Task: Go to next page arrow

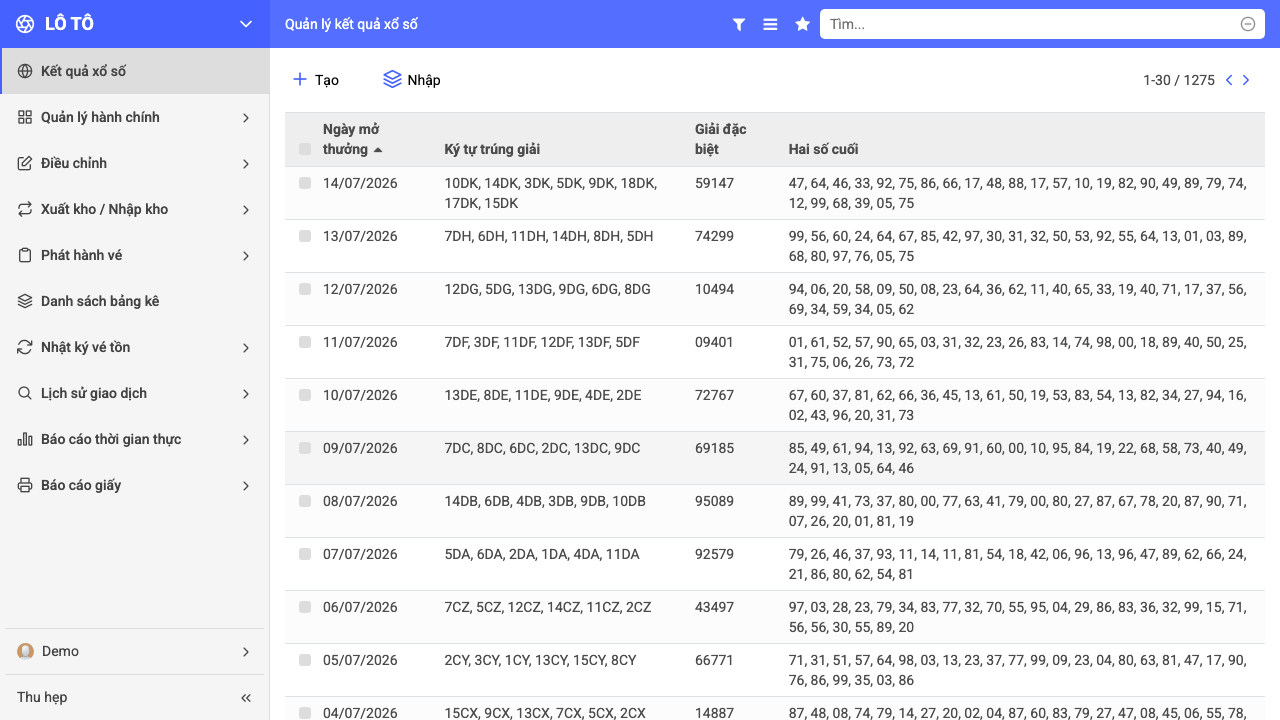Action: tap(1246, 80)
